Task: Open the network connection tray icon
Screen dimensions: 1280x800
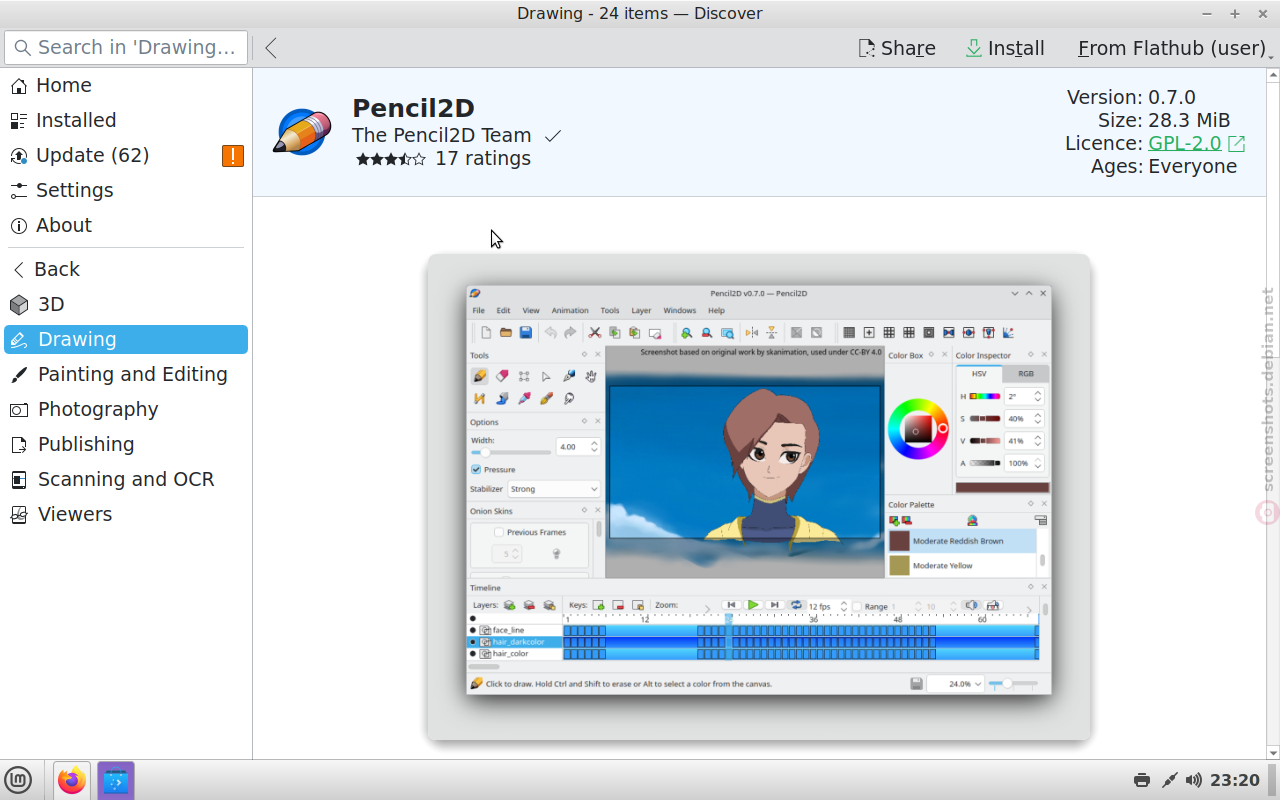Action: coord(1168,780)
